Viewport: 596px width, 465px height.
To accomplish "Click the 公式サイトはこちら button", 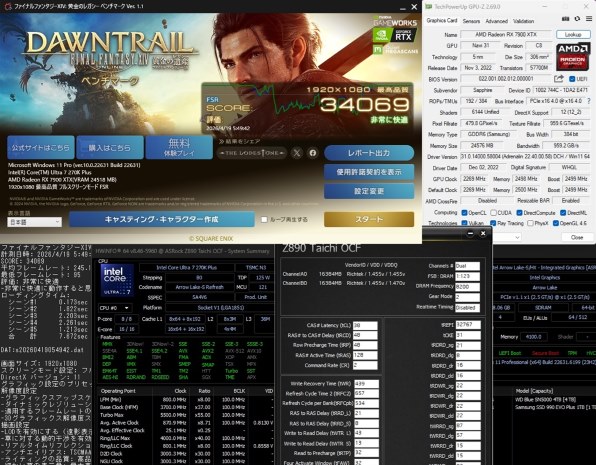I will click(x=41, y=148).
